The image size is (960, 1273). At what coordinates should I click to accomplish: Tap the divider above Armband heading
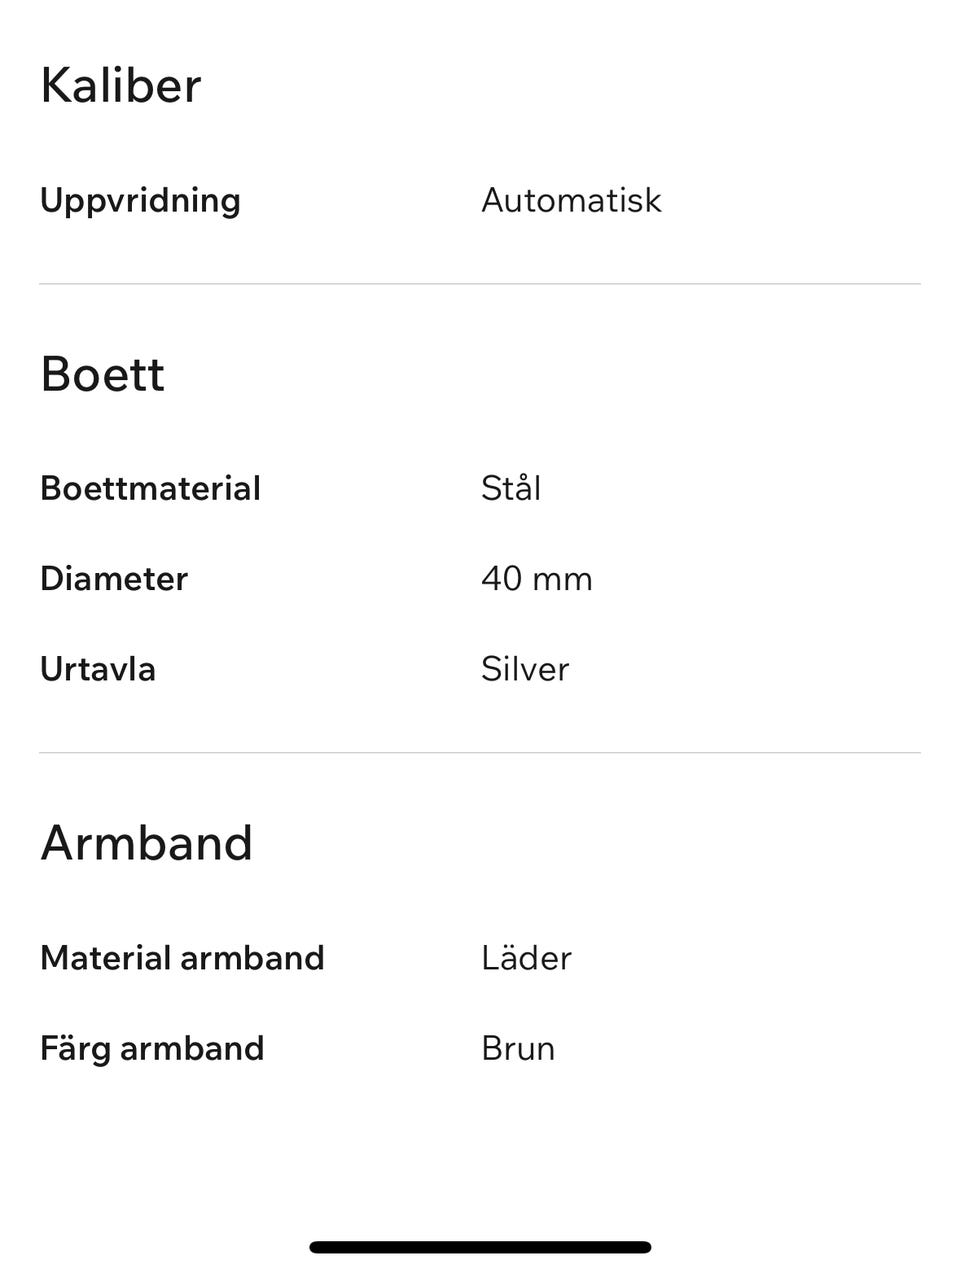480,753
